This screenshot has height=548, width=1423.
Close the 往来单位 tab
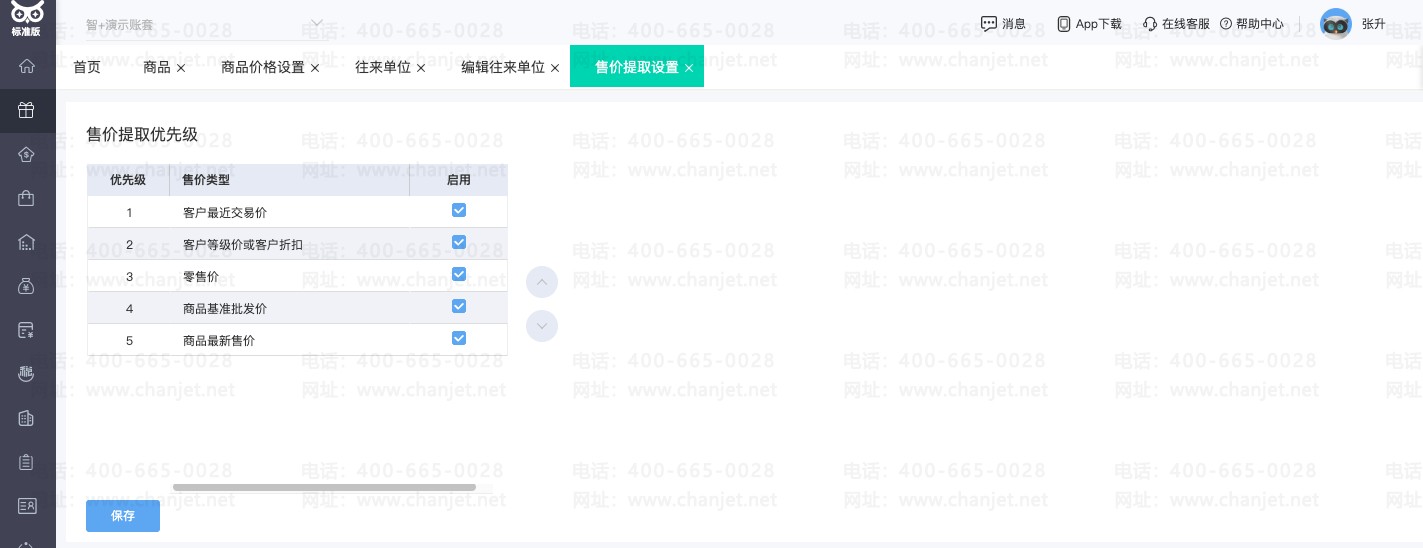tap(421, 68)
